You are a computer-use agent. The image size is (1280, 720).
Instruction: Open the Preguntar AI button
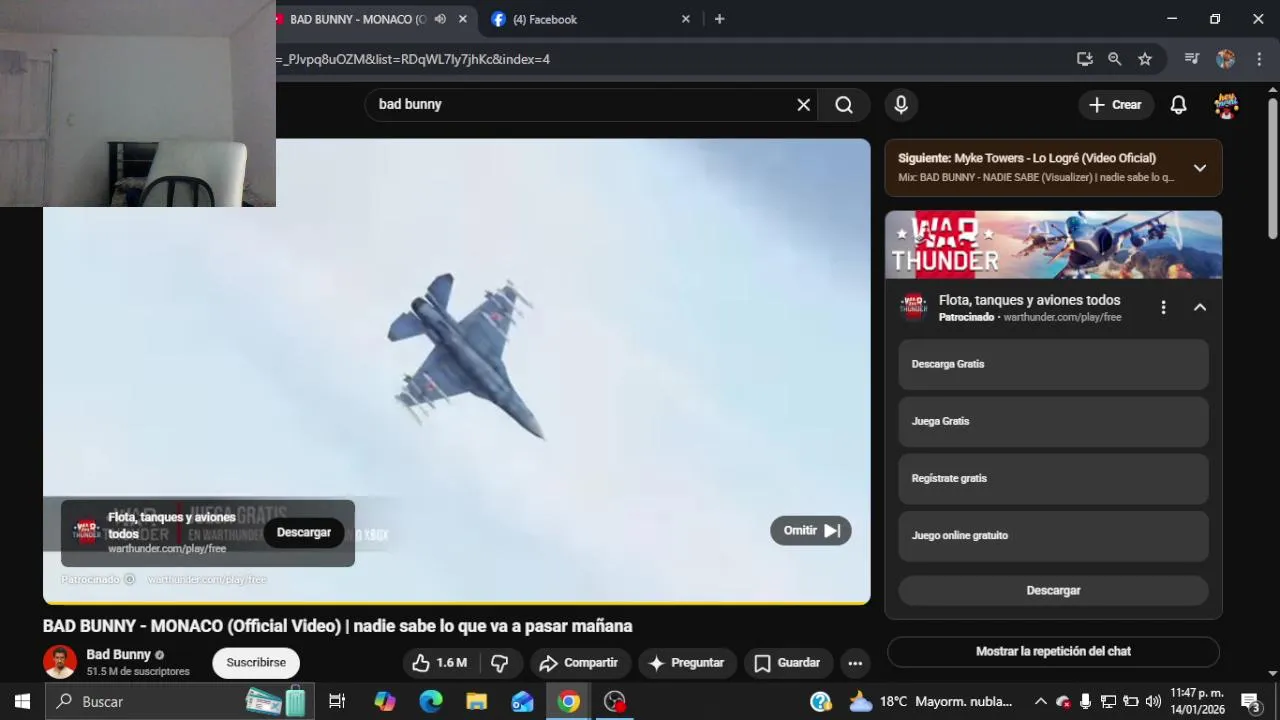click(x=686, y=663)
